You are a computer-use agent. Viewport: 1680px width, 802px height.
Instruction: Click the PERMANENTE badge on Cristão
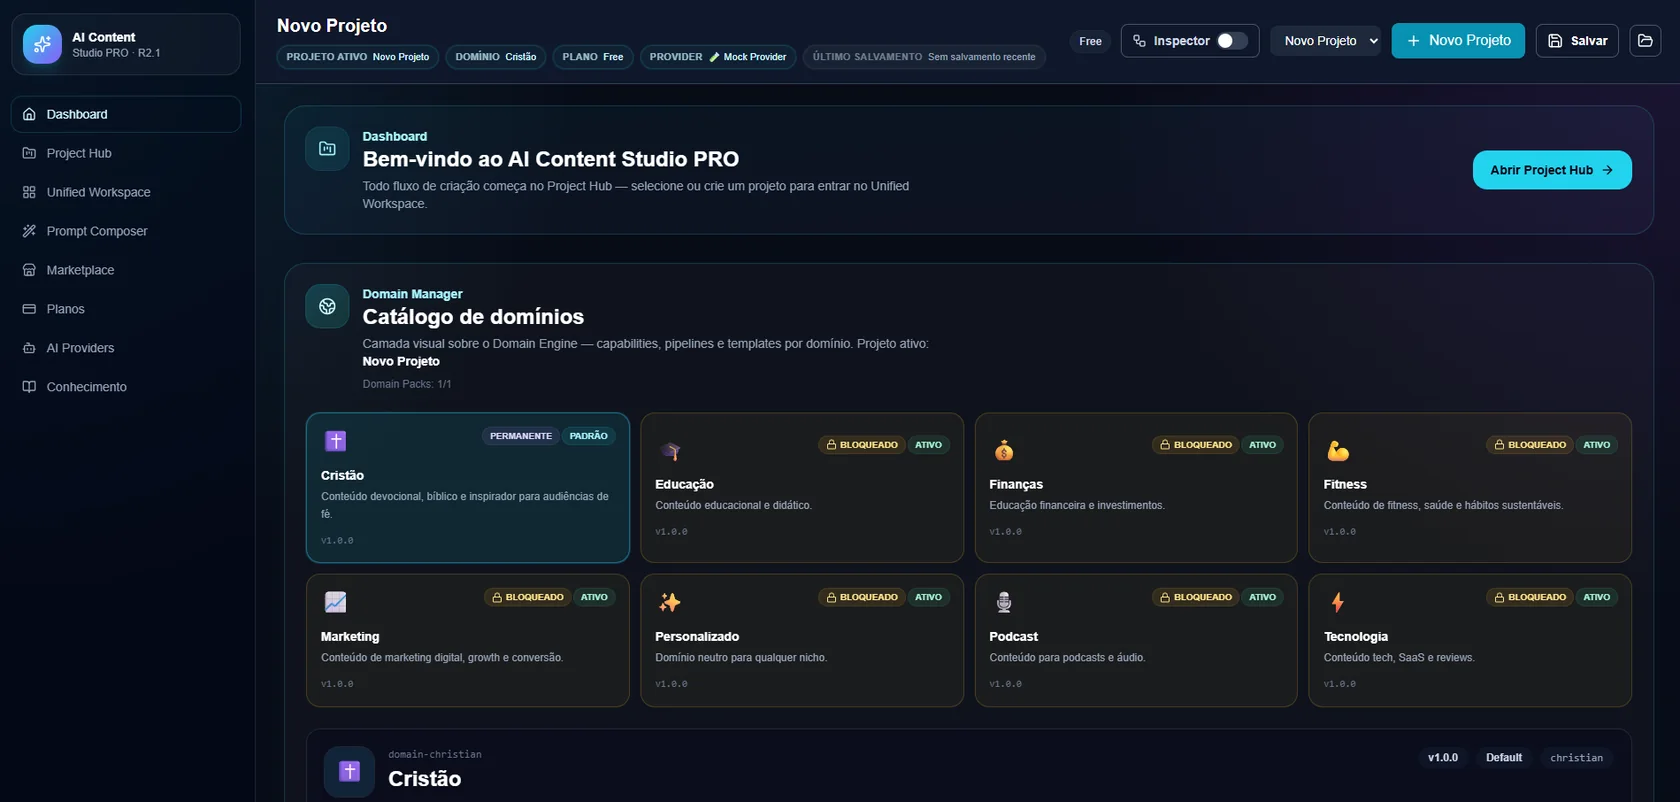click(521, 436)
